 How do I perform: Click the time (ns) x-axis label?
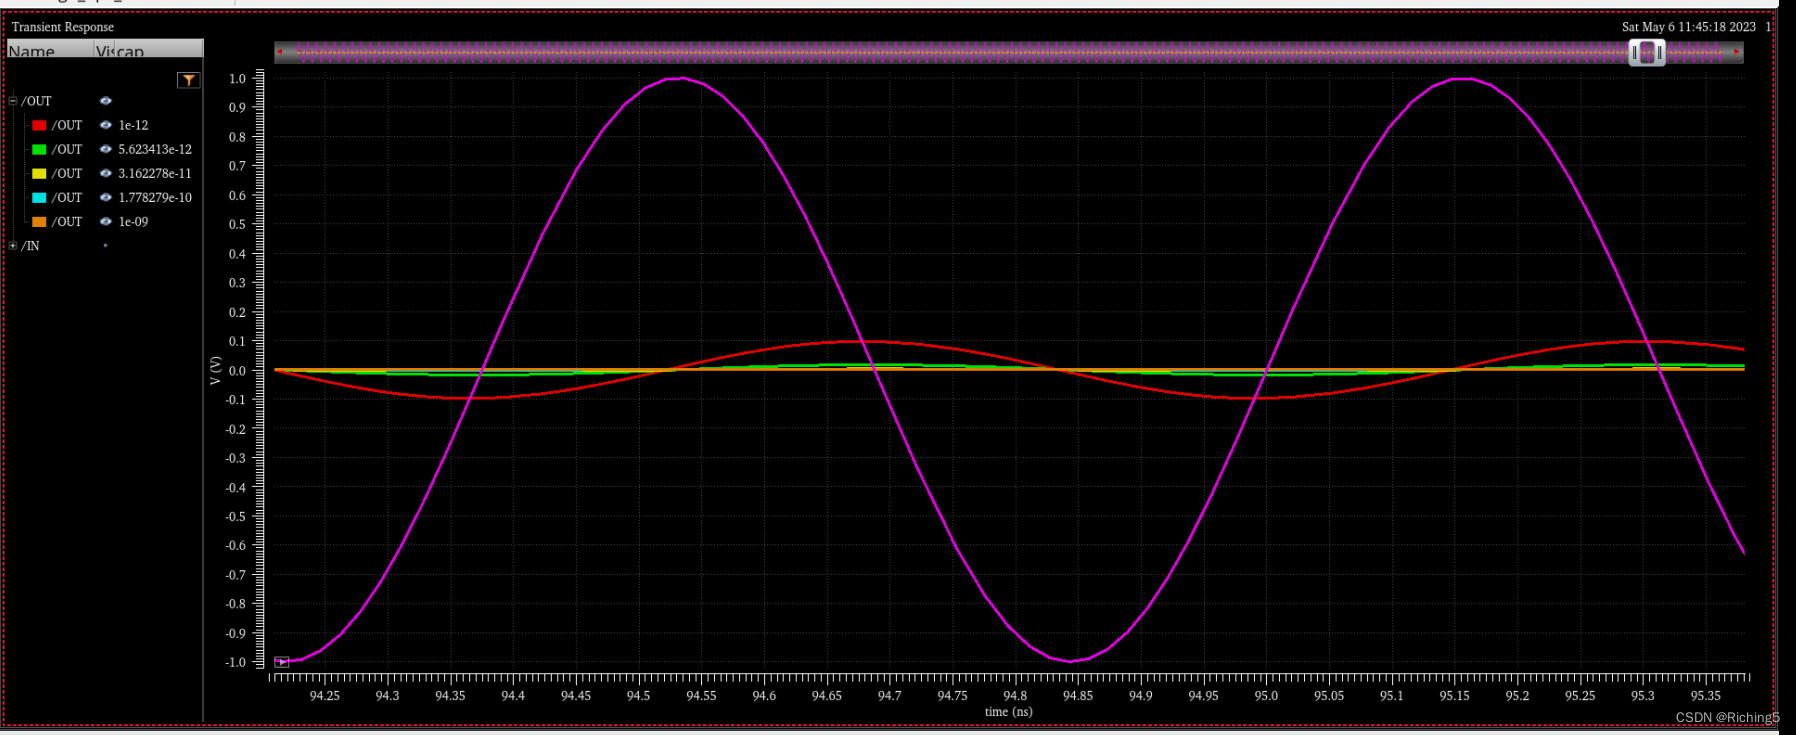[1008, 712]
